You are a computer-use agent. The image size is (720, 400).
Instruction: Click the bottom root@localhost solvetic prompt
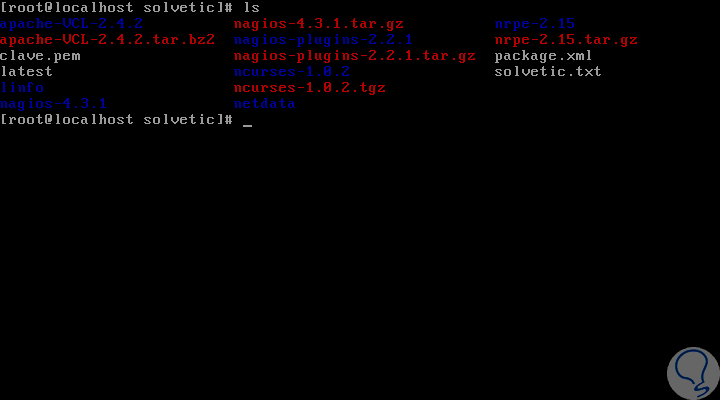tap(117, 120)
